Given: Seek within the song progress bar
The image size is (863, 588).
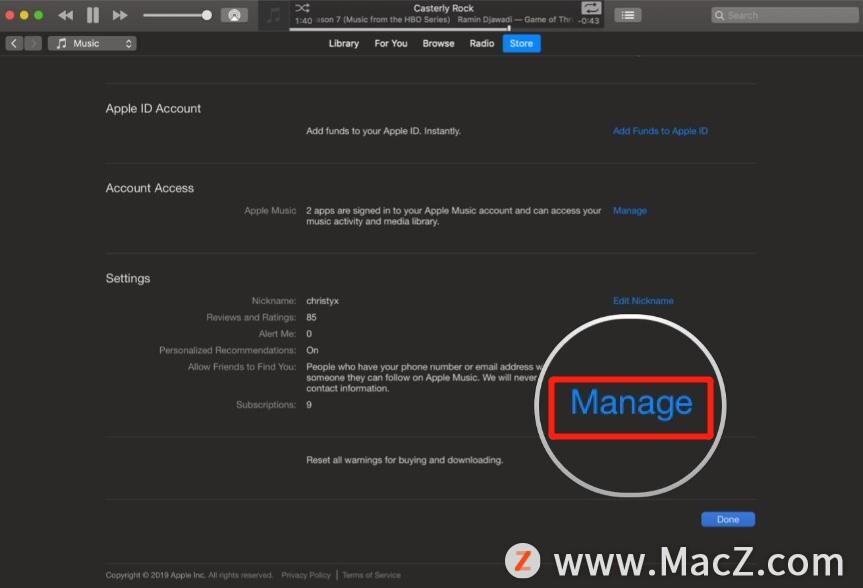Looking at the screenshot, I should pyautogui.click(x=446, y=29).
